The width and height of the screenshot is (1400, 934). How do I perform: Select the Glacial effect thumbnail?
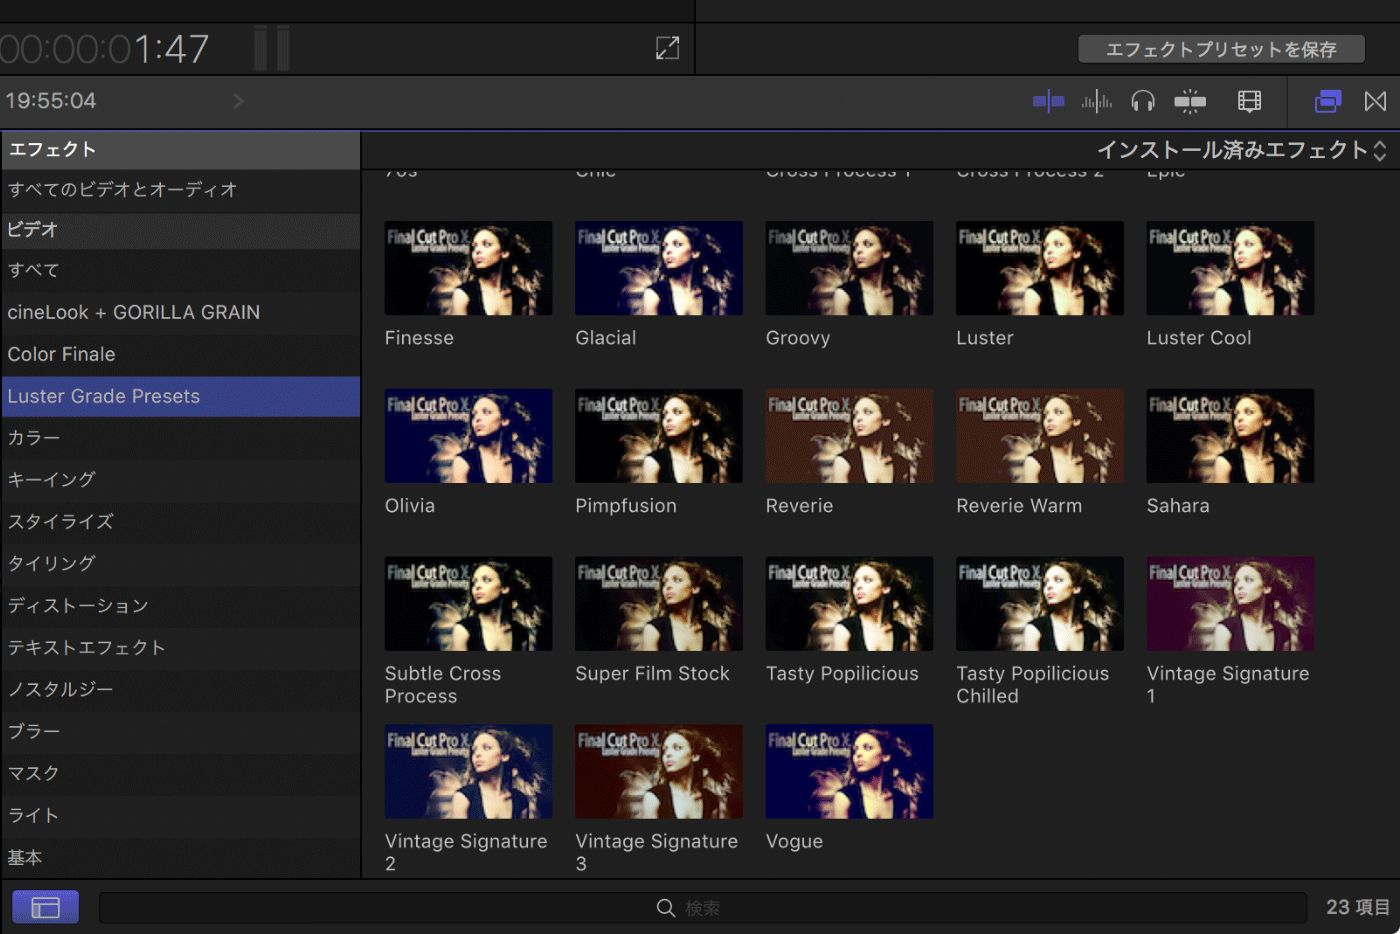(x=659, y=268)
